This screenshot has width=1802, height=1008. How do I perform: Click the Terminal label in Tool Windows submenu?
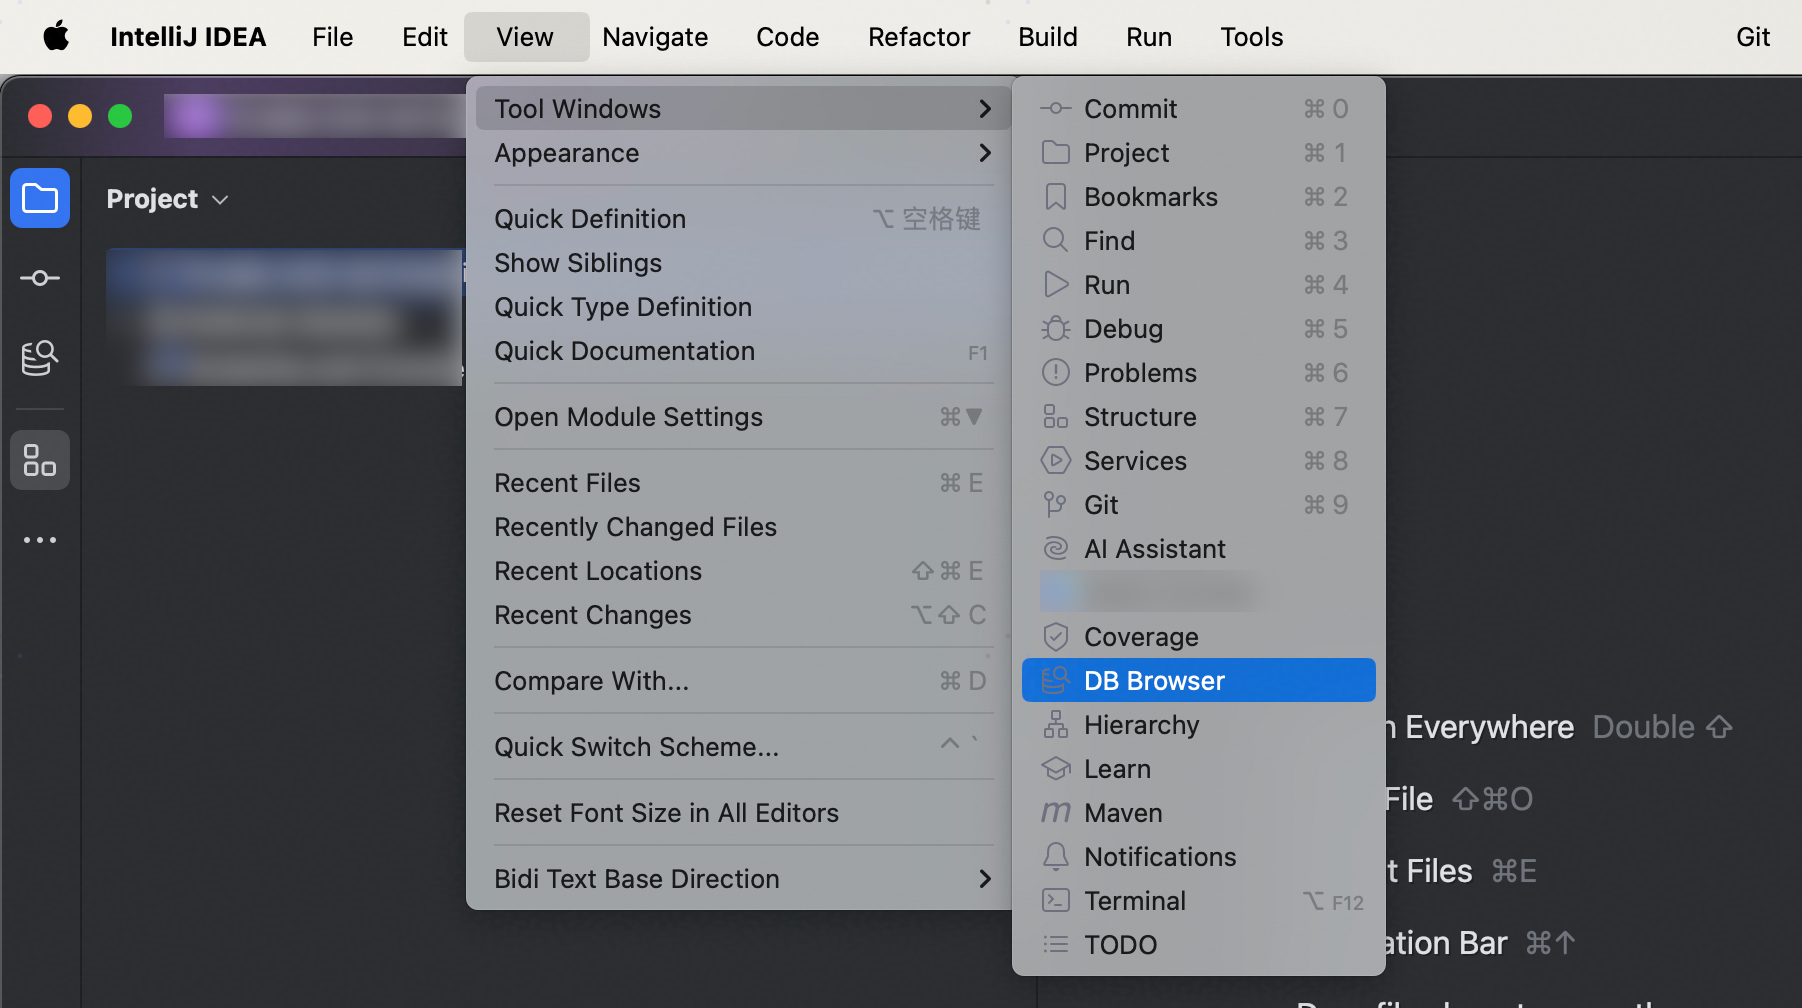click(x=1135, y=900)
